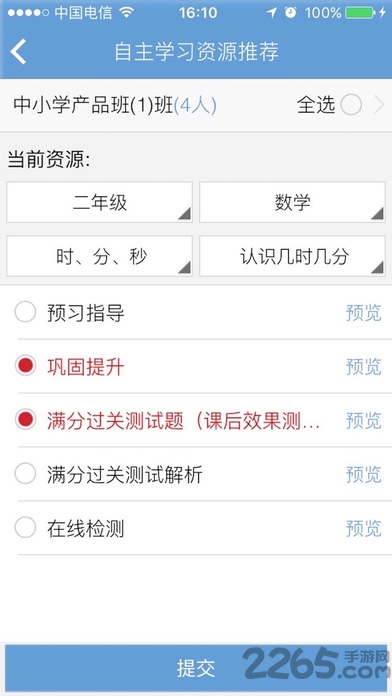Open the 时、分、秒 chapter dropdown
The image size is (392, 696).
click(x=99, y=256)
